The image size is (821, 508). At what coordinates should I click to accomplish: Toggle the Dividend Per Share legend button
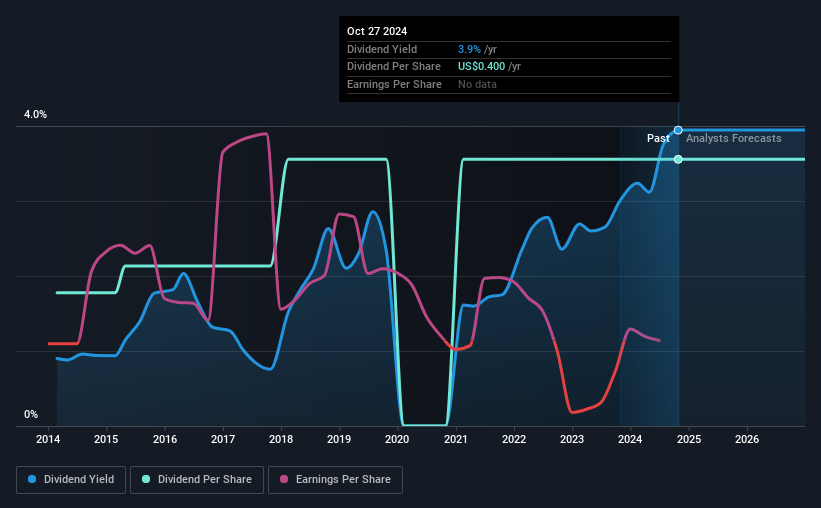[x=197, y=480]
